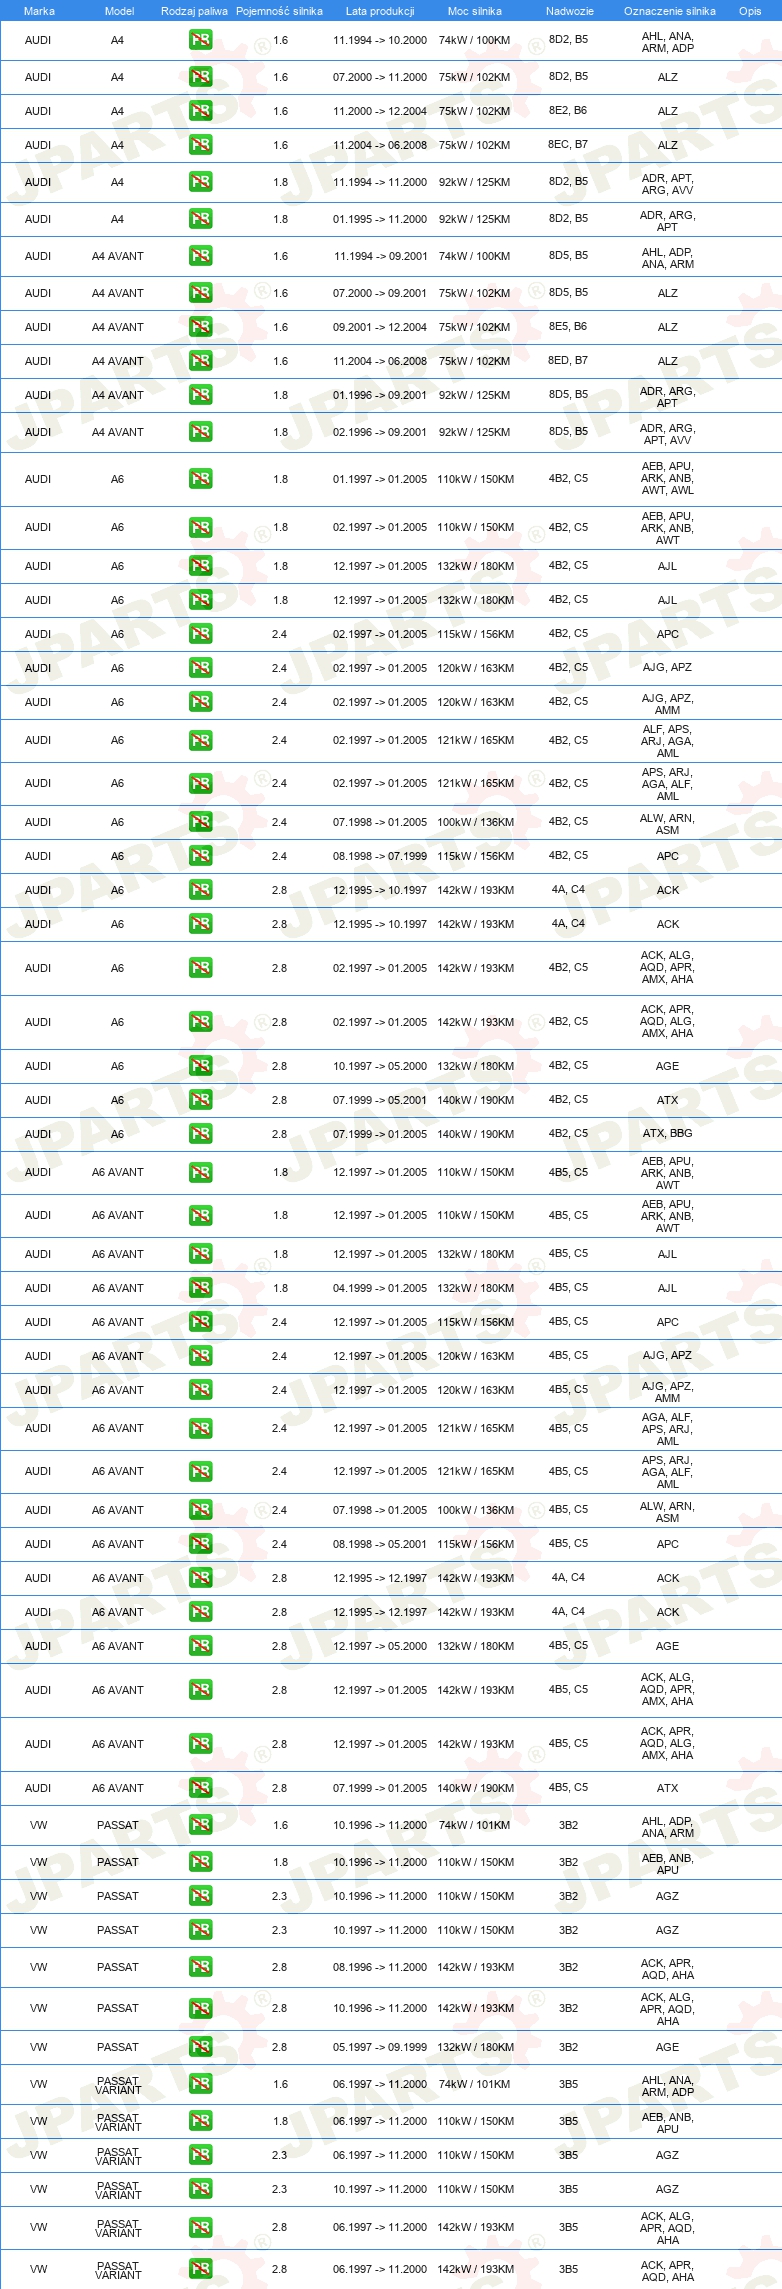Click fuel icon for A6 Avant 12.1997 -> 05.2000 AGE row
Viewport: 782px width, 2289px height.
200,1646
